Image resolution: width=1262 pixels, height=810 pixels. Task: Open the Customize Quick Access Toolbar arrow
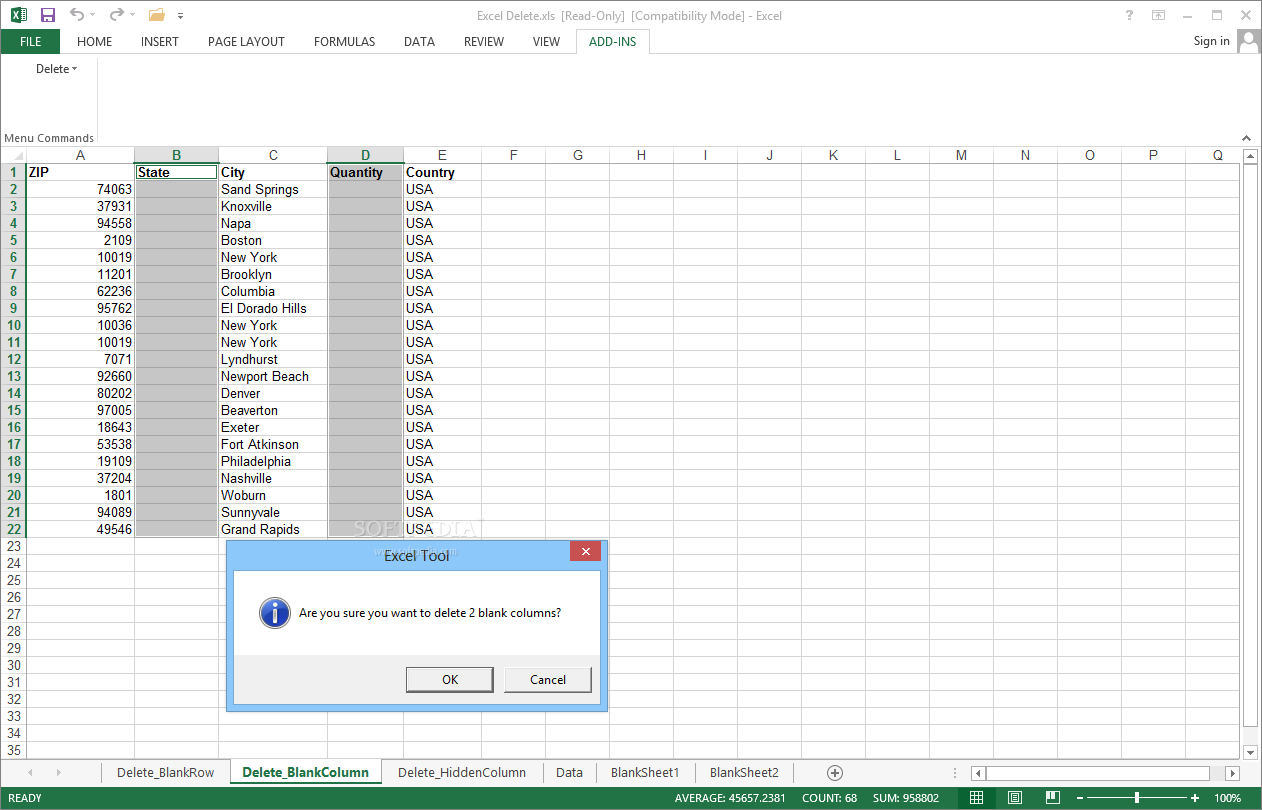point(180,16)
